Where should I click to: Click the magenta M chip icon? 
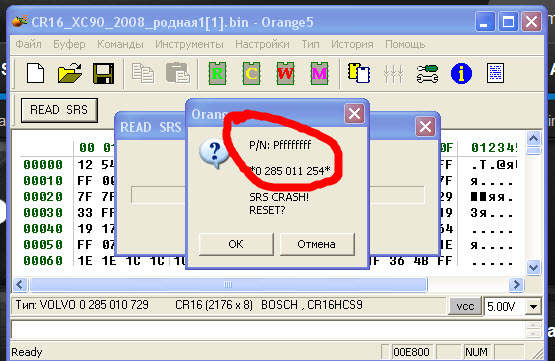pos(319,73)
